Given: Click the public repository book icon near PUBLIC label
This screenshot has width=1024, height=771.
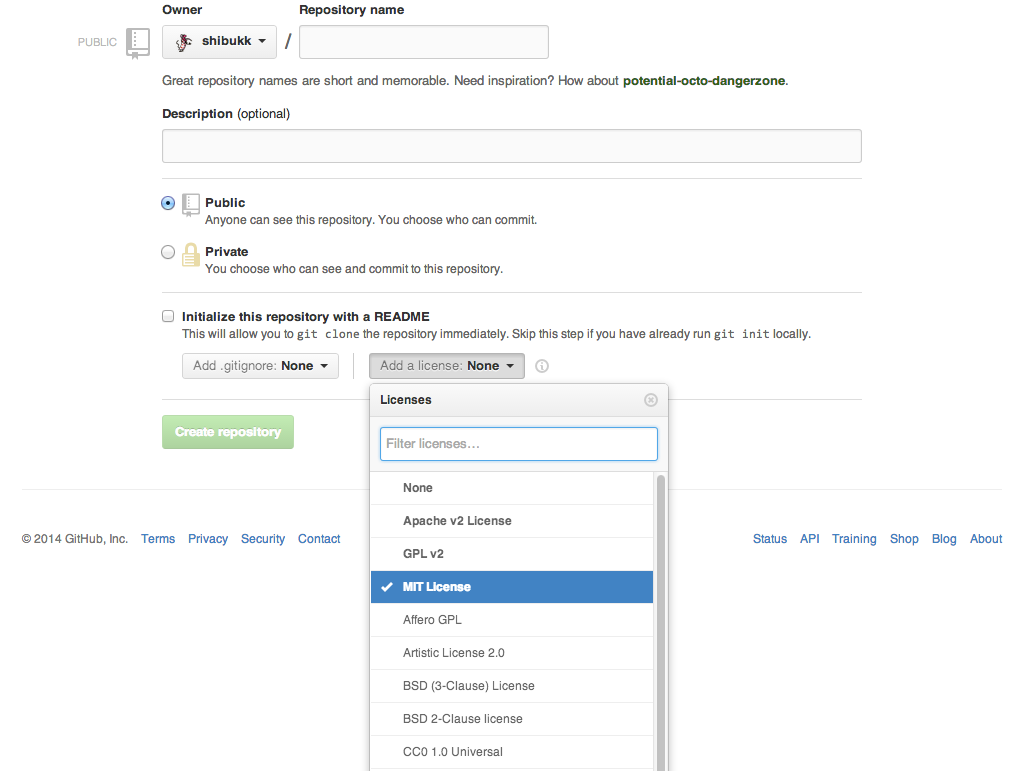Looking at the screenshot, I should [138, 43].
